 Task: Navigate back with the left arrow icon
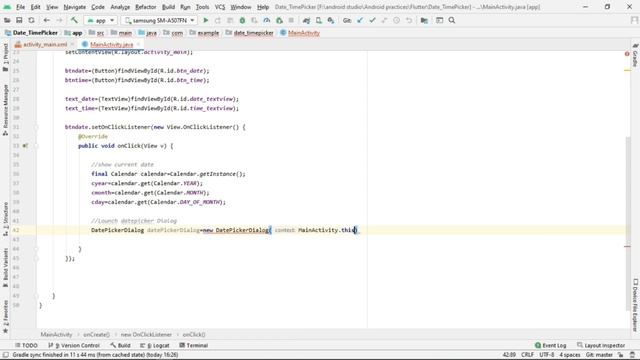point(47,20)
